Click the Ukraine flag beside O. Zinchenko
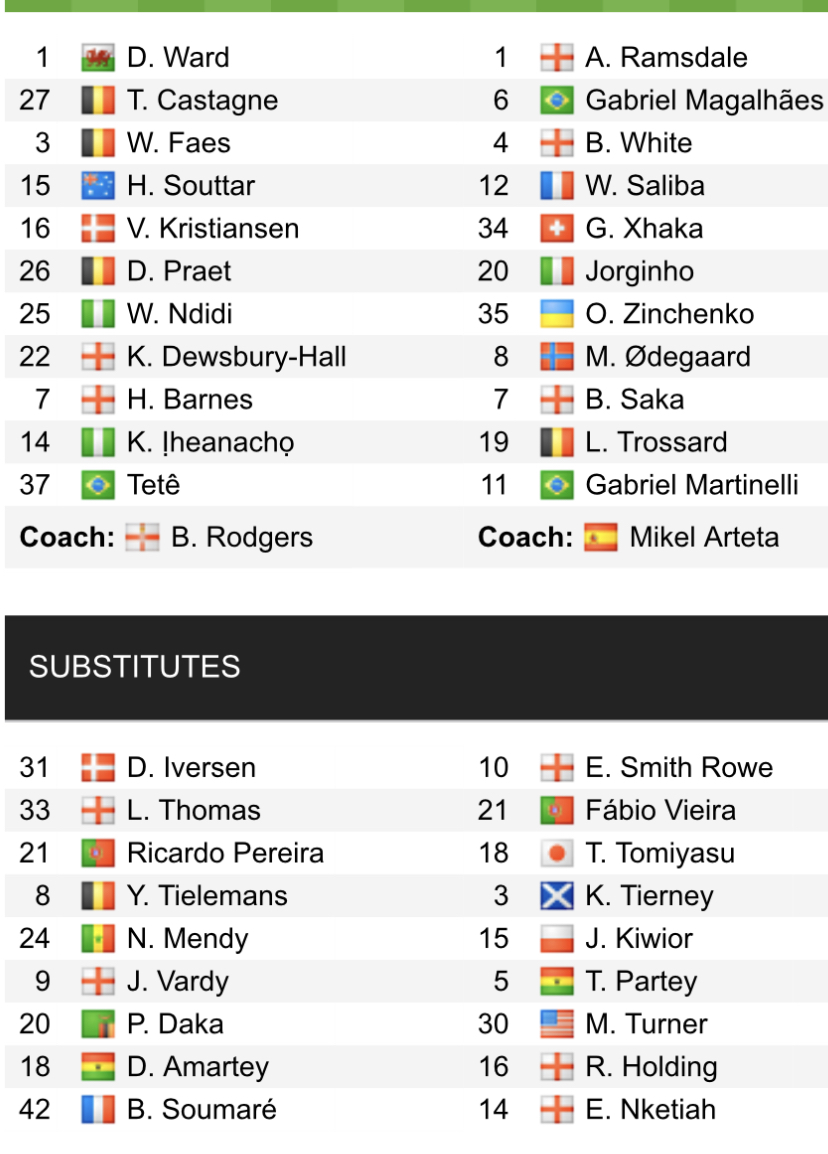Viewport: 828px width, 1154px height. coord(556,314)
